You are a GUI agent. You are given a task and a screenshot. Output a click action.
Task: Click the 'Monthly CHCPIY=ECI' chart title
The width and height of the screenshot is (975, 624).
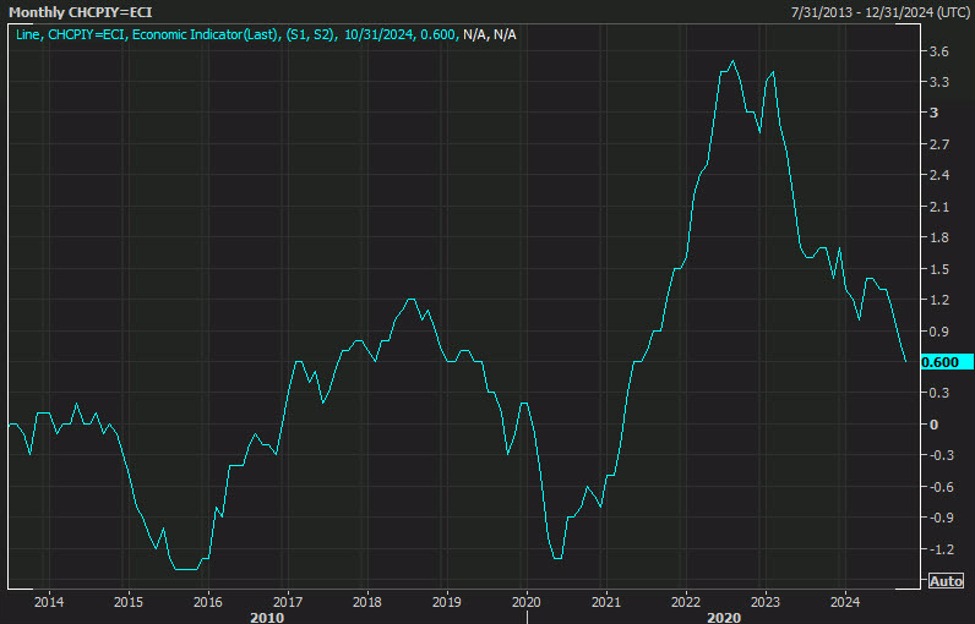pos(80,12)
